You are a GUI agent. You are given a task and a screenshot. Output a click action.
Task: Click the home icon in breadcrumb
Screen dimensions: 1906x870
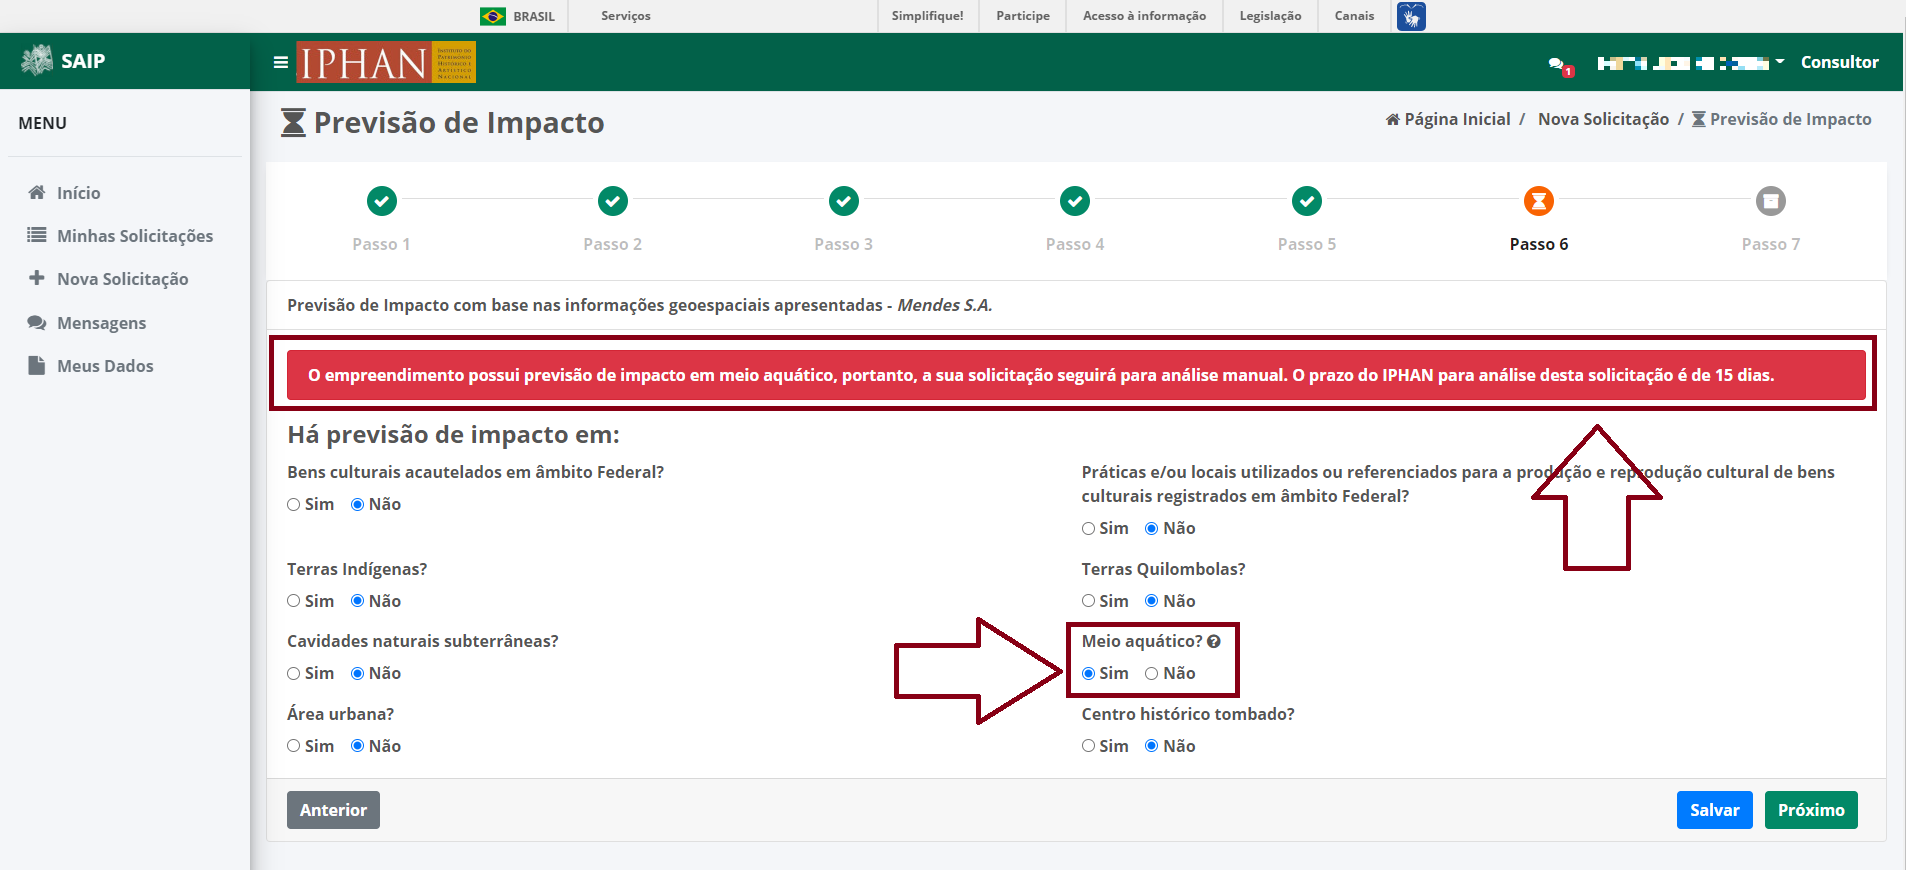(x=1392, y=120)
